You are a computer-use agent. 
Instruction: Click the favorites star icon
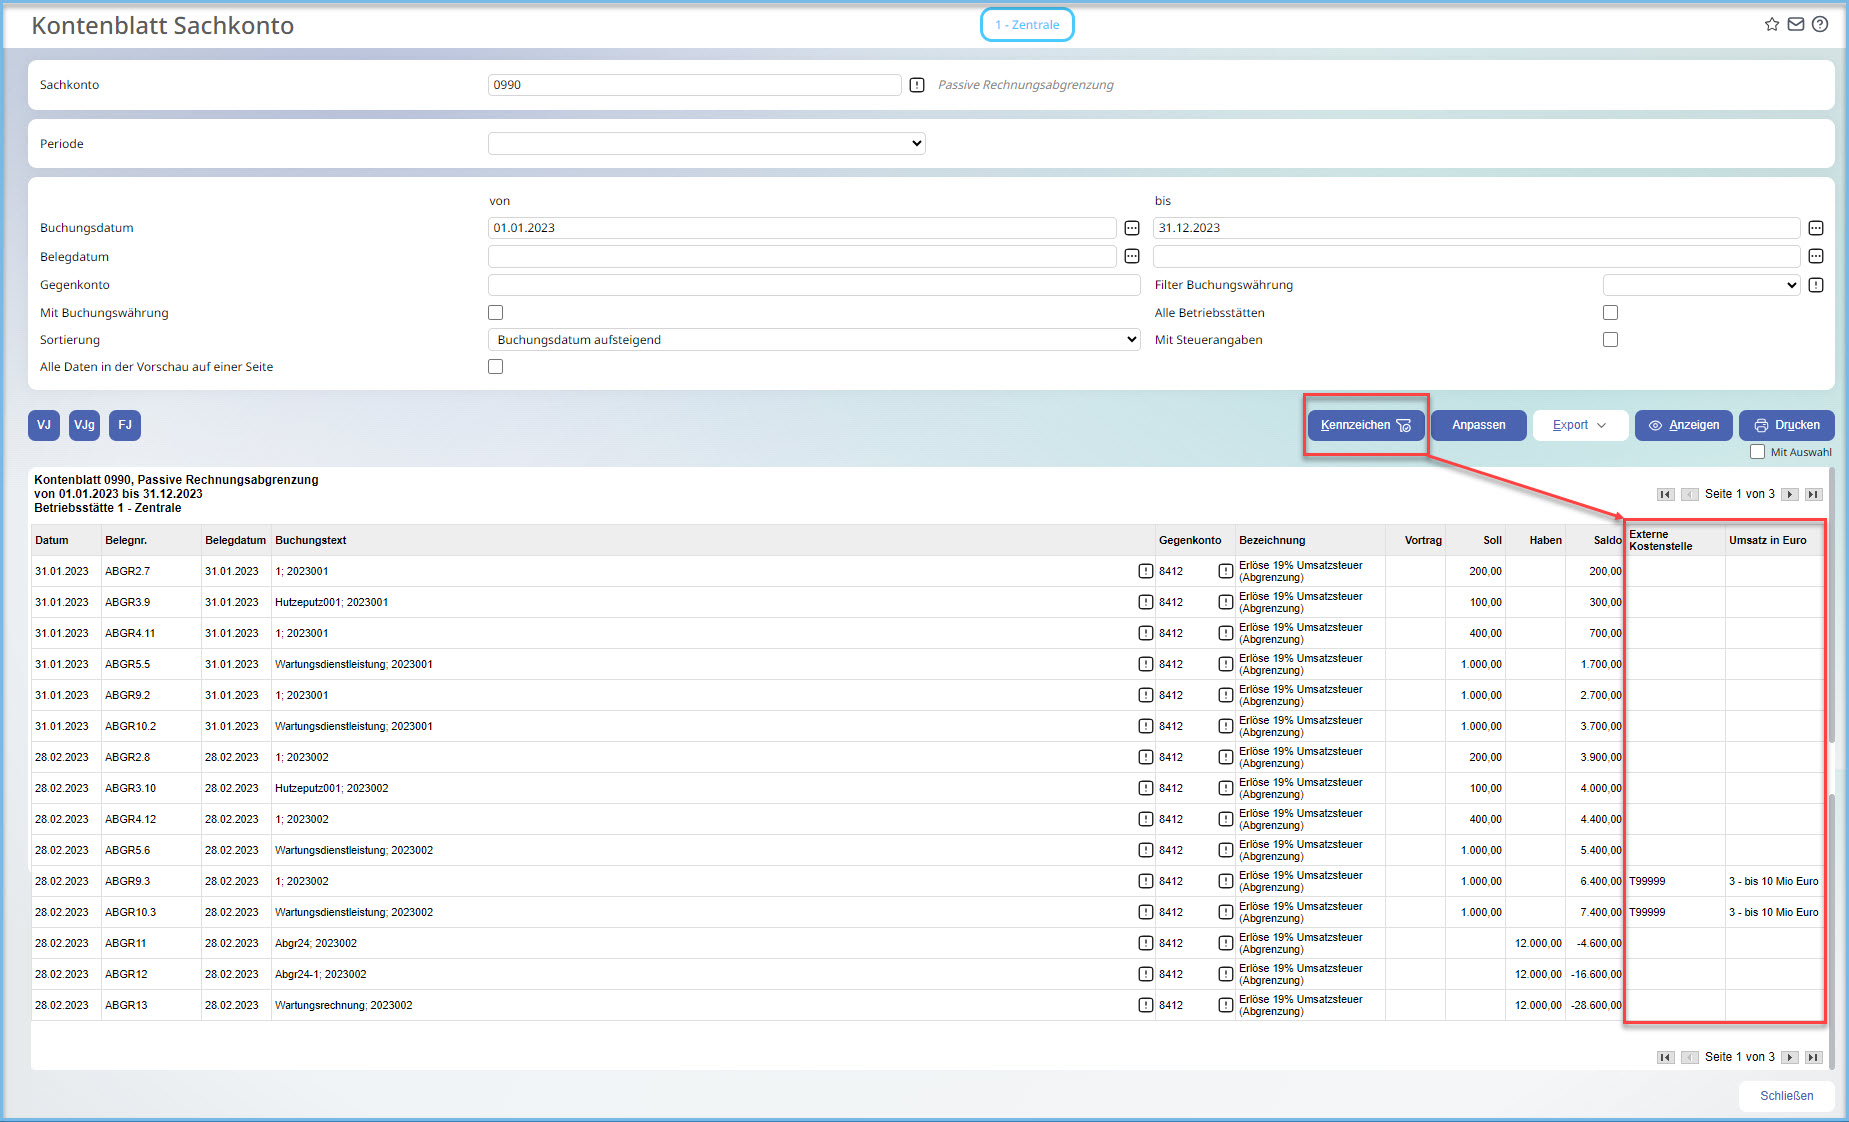(x=1771, y=25)
